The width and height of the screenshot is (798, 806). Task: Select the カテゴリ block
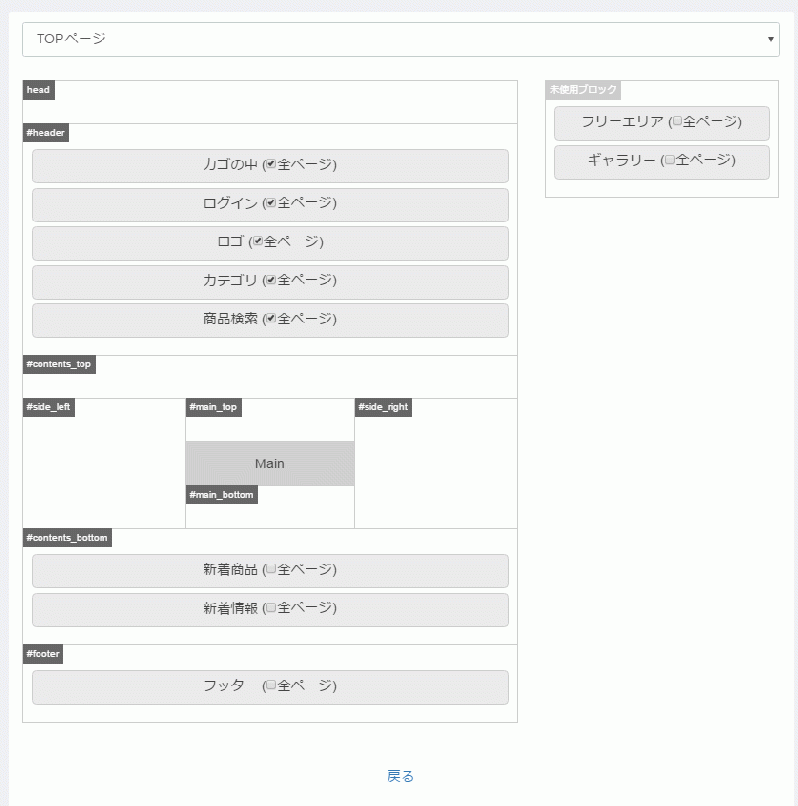coord(270,282)
